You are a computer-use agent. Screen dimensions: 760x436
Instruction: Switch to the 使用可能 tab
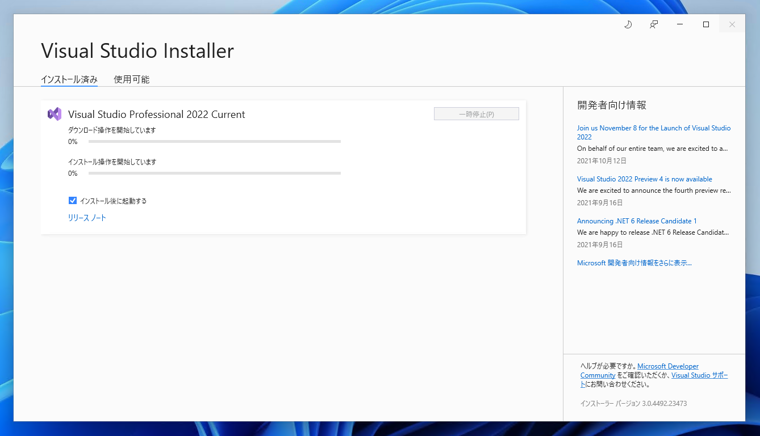[x=131, y=79]
